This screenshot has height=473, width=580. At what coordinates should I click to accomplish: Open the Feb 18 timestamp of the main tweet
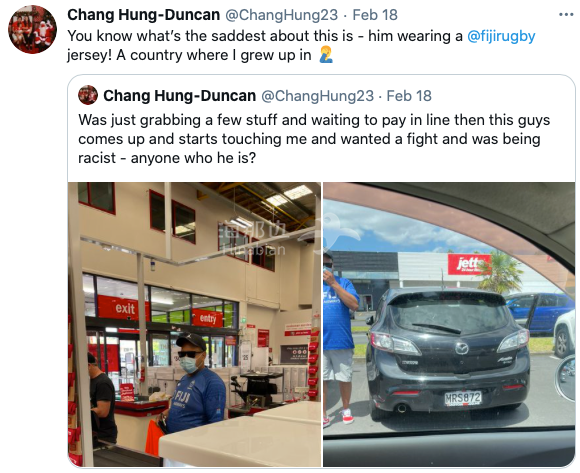click(375, 15)
